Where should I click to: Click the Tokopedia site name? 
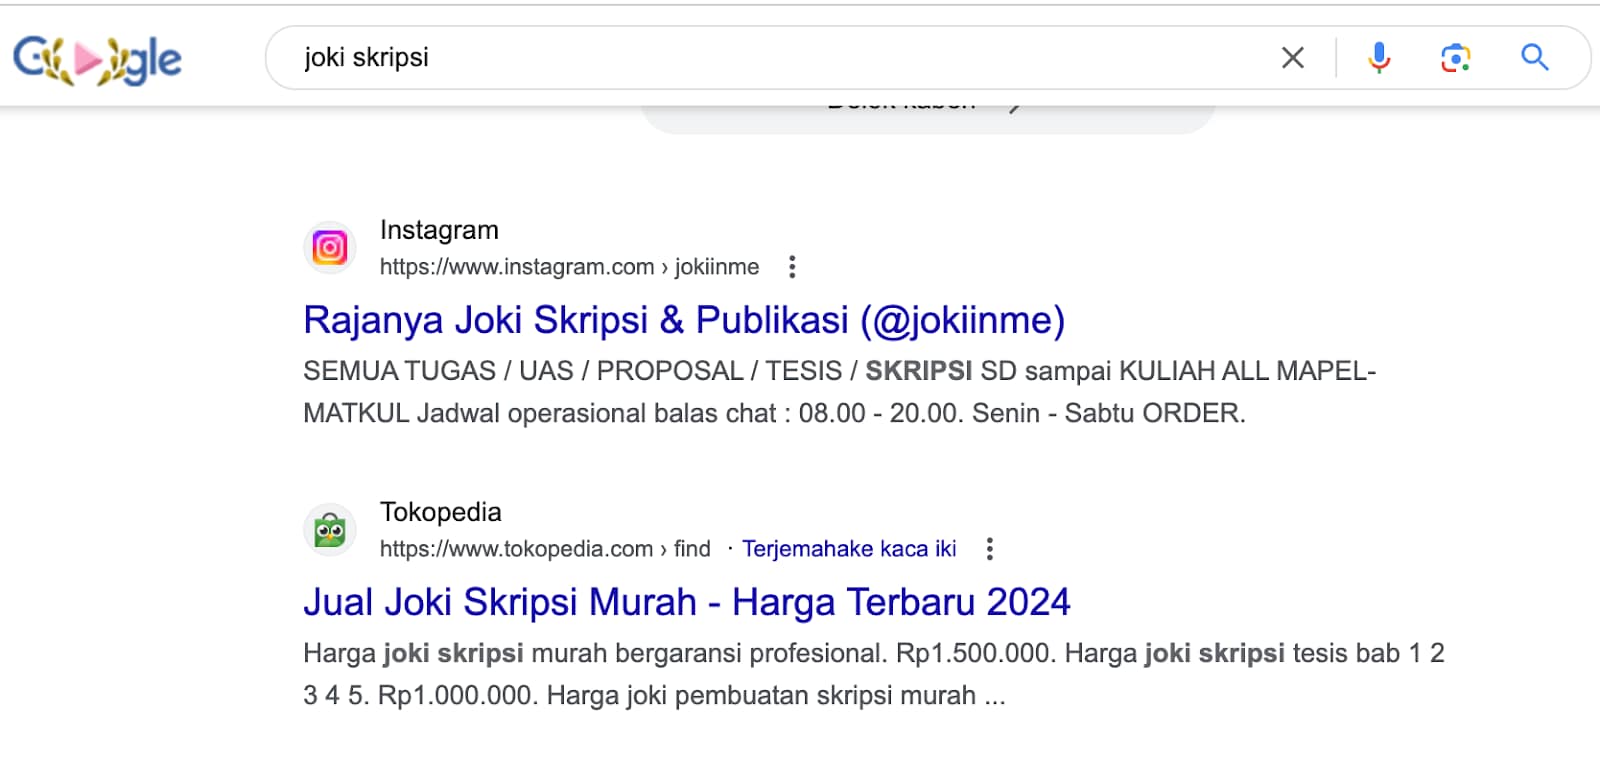[440, 512]
